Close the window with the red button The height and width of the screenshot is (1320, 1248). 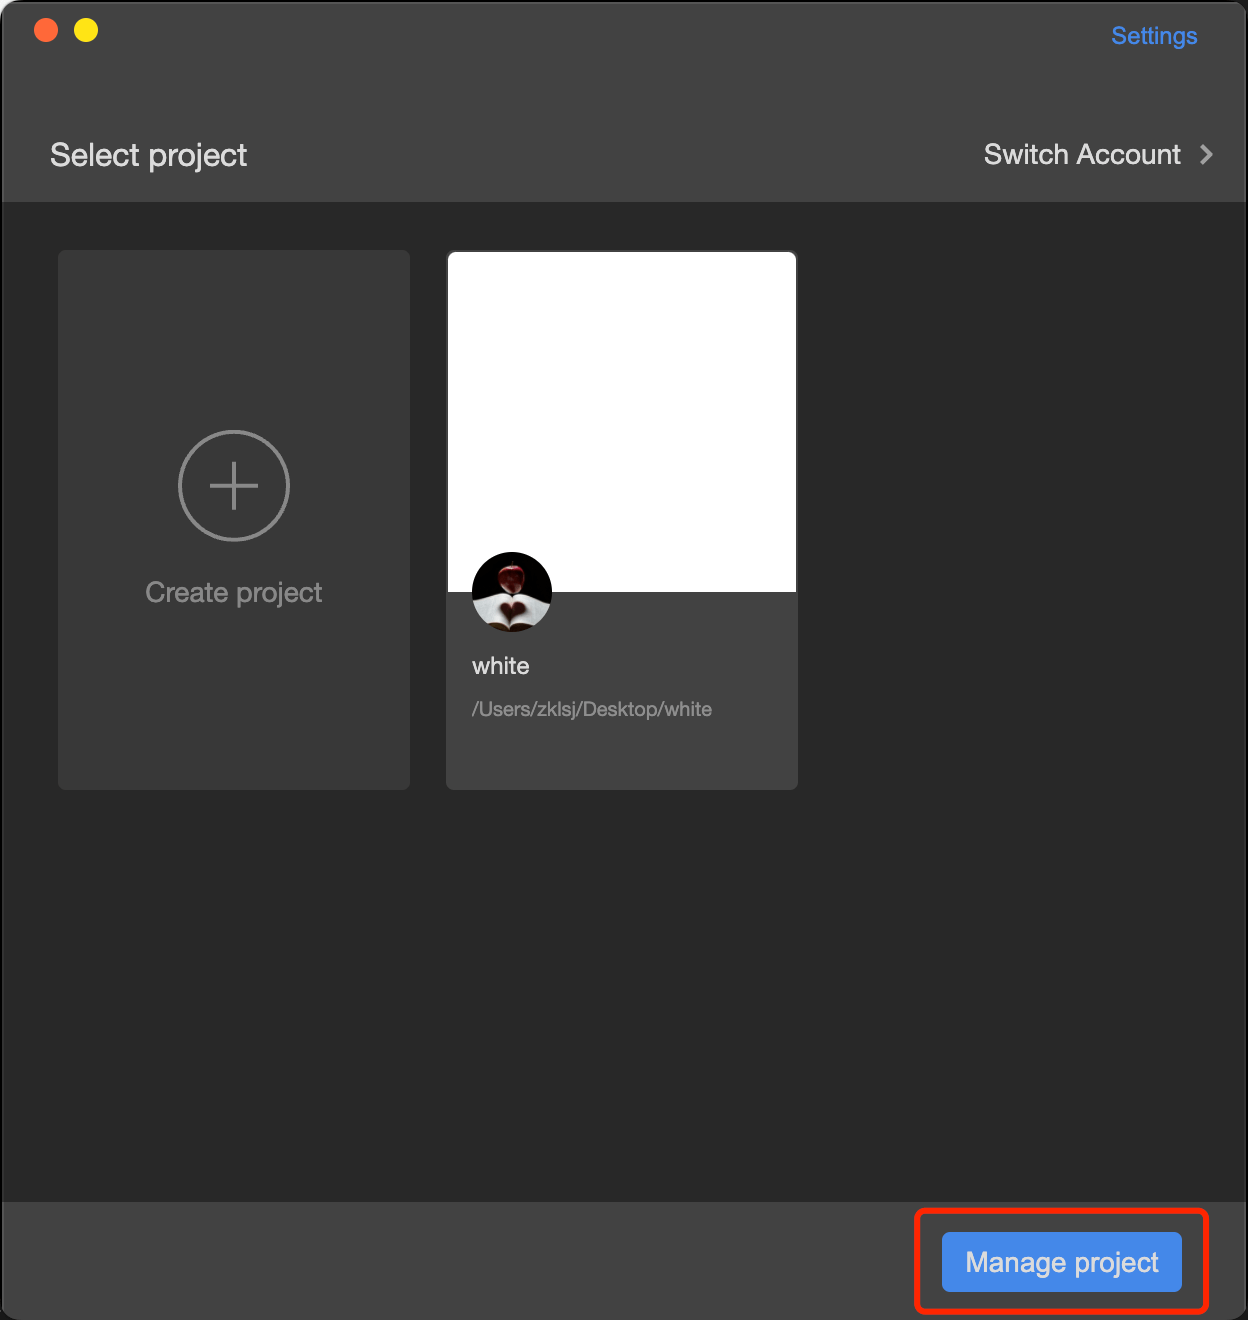(46, 30)
